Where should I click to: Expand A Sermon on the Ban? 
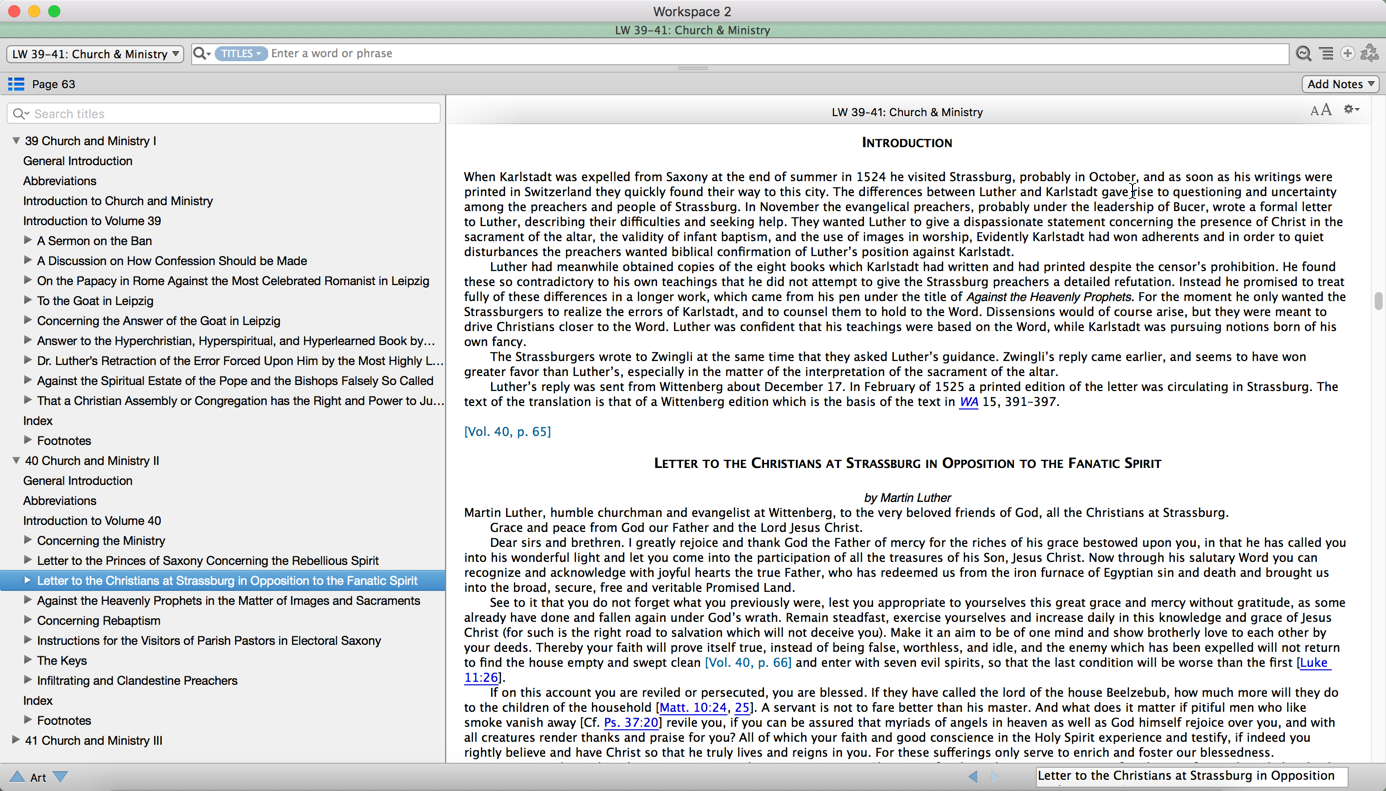[28, 241]
